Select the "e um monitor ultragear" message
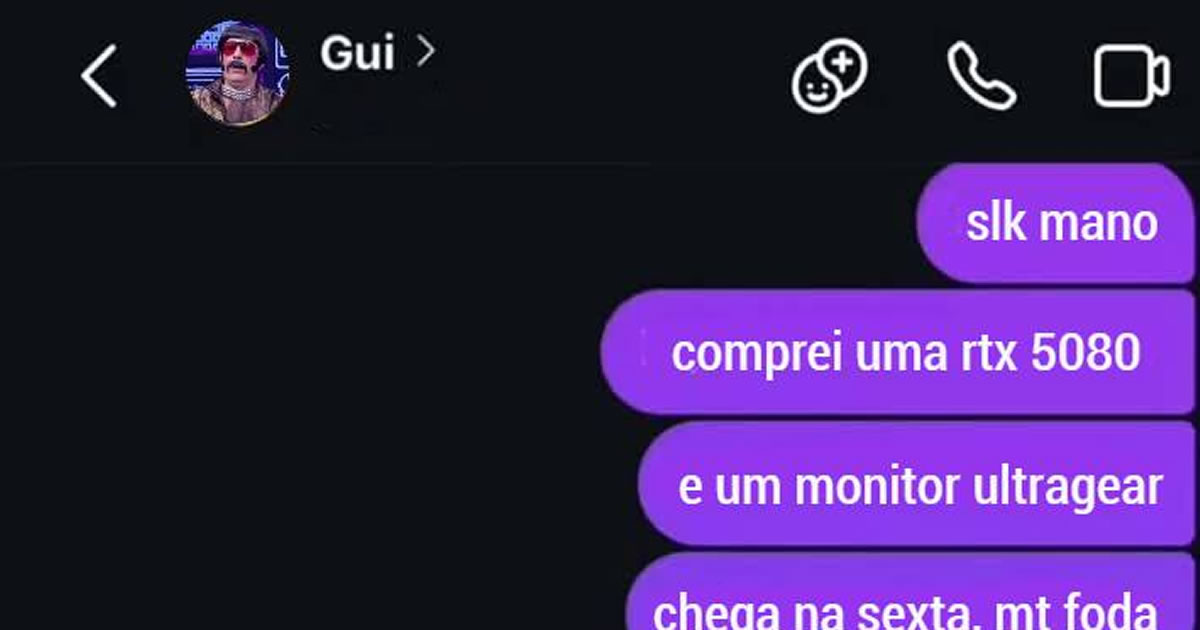This screenshot has width=1200, height=630. point(916,484)
